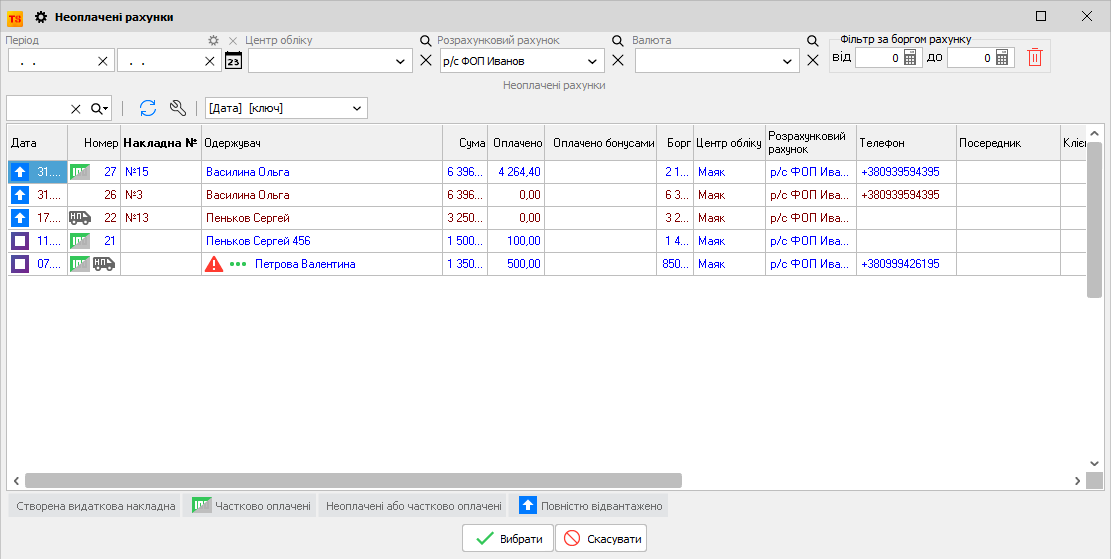
Task: Toggle the purple checkbox for invoice 21
Action: tap(19, 241)
